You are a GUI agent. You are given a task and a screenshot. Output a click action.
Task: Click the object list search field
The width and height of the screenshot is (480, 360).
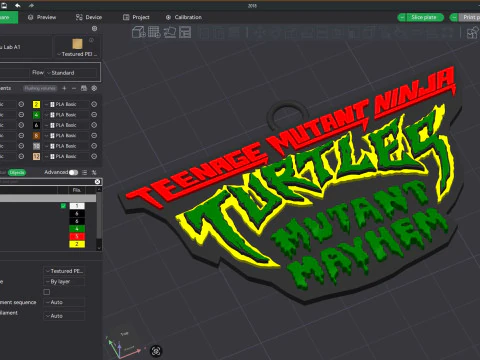47,181
